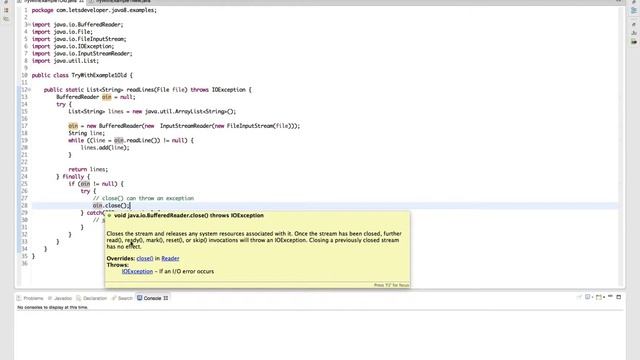The width and height of the screenshot is (640, 360).
Task: Click "import java.util.List;" line
Action: tap(65, 61)
